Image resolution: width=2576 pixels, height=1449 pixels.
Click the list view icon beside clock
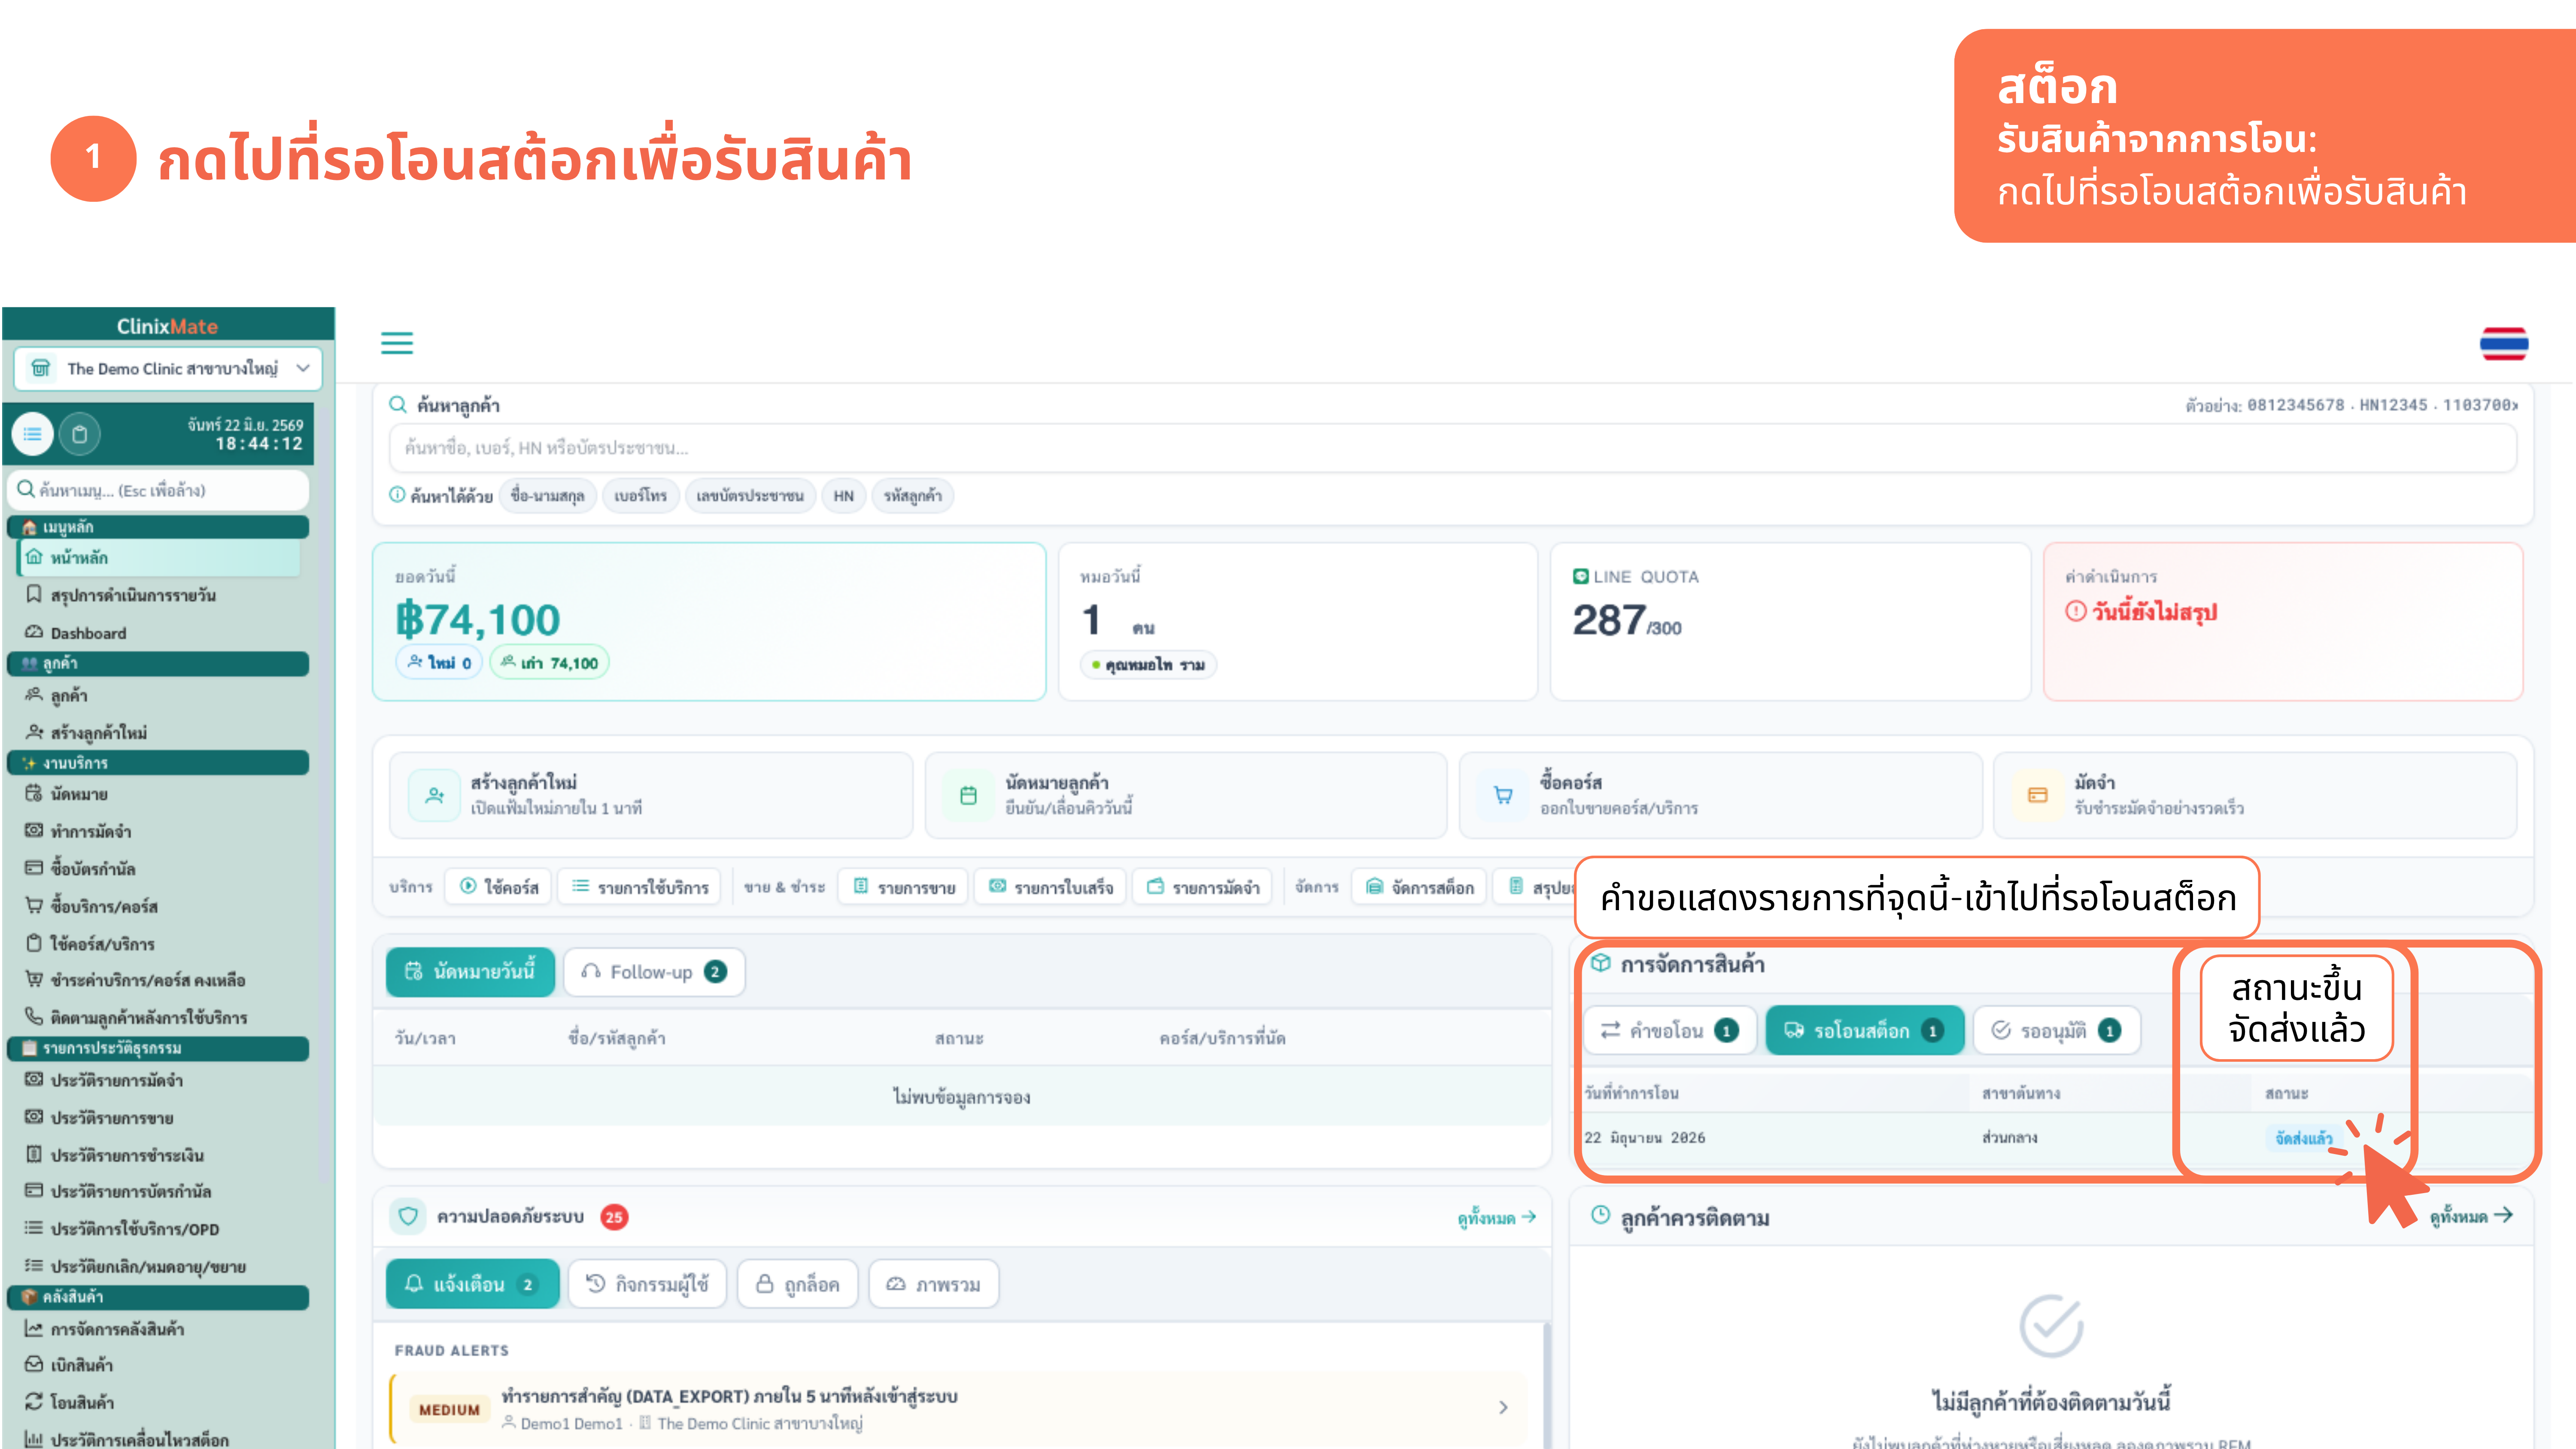tap(33, 434)
